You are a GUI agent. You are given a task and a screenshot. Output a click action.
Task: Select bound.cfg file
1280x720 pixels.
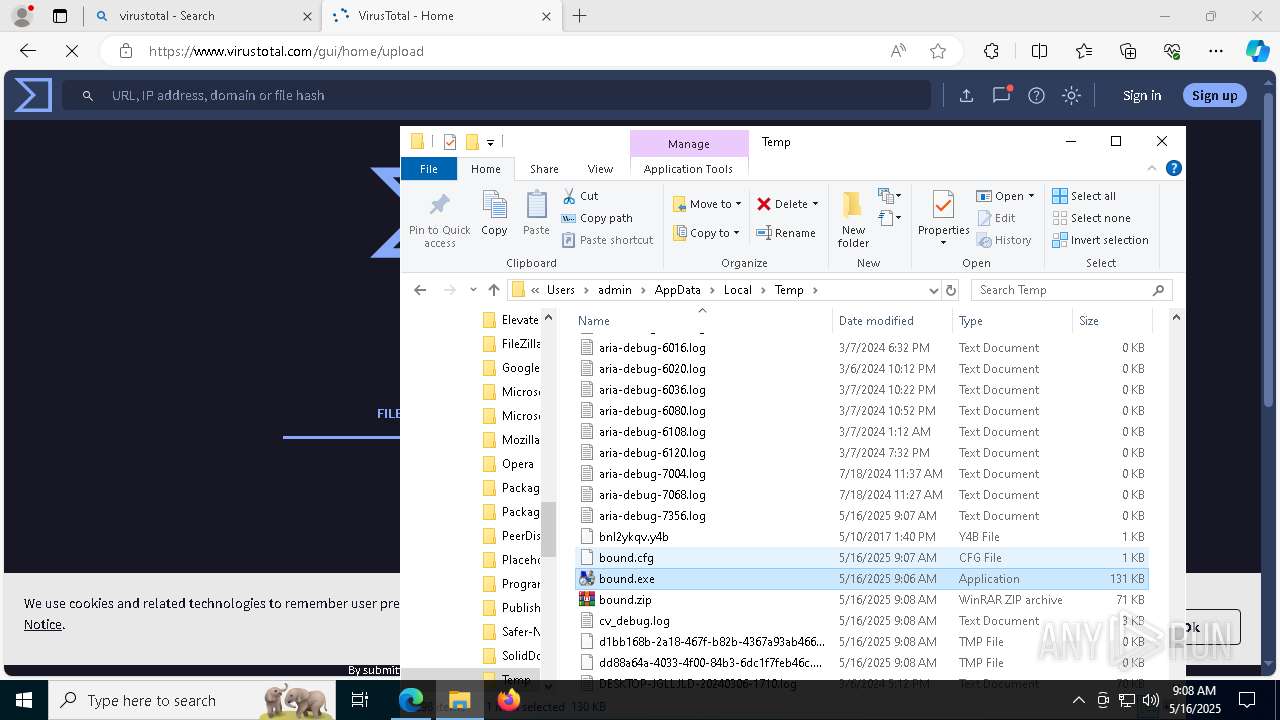click(x=861, y=558)
